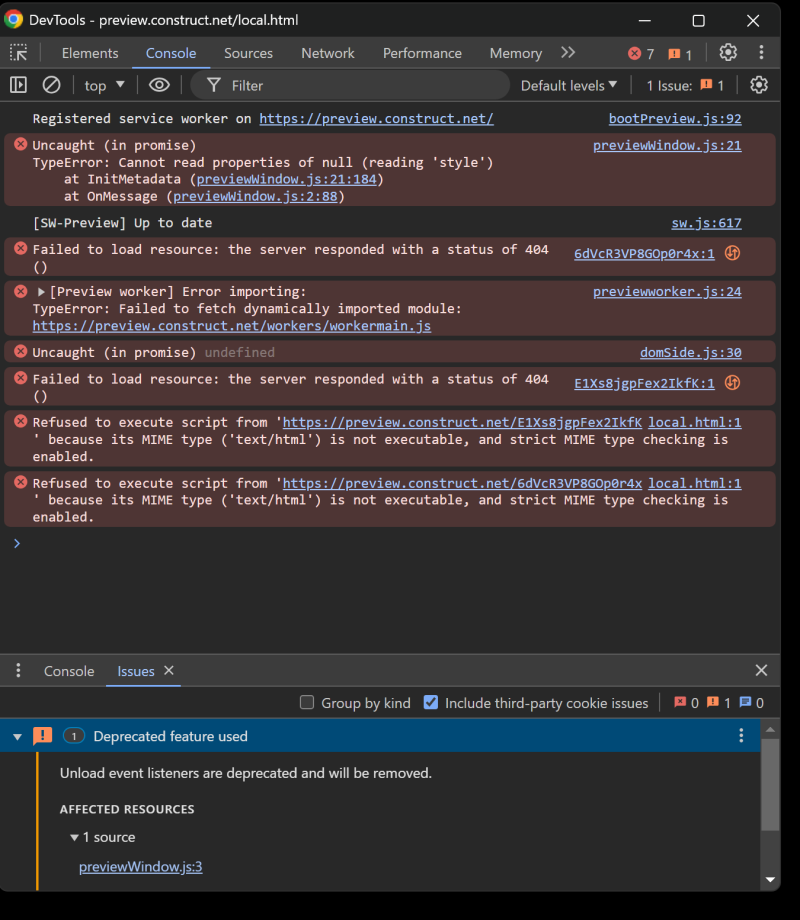Viewport: 800px width, 920px height.
Task: Collapse the Deprecated feature used issue
Action: click(x=17, y=736)
